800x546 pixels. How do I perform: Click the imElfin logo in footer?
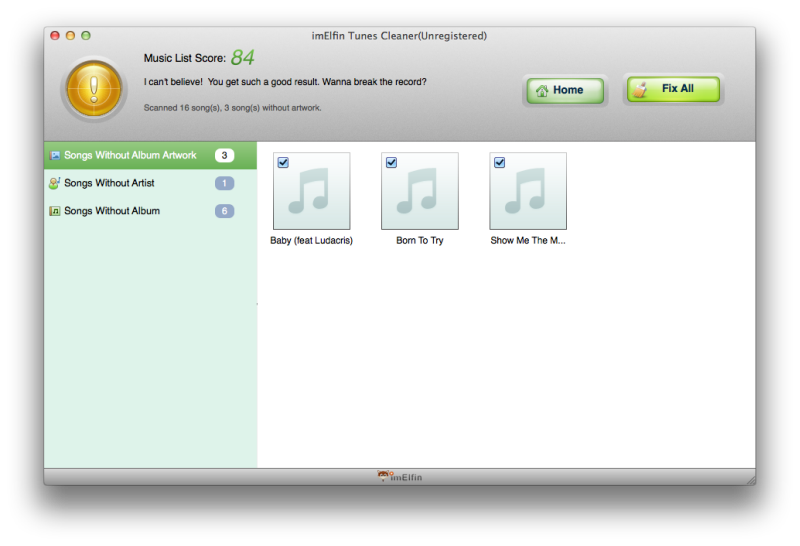pyautogui.click(x=400, y=477)
